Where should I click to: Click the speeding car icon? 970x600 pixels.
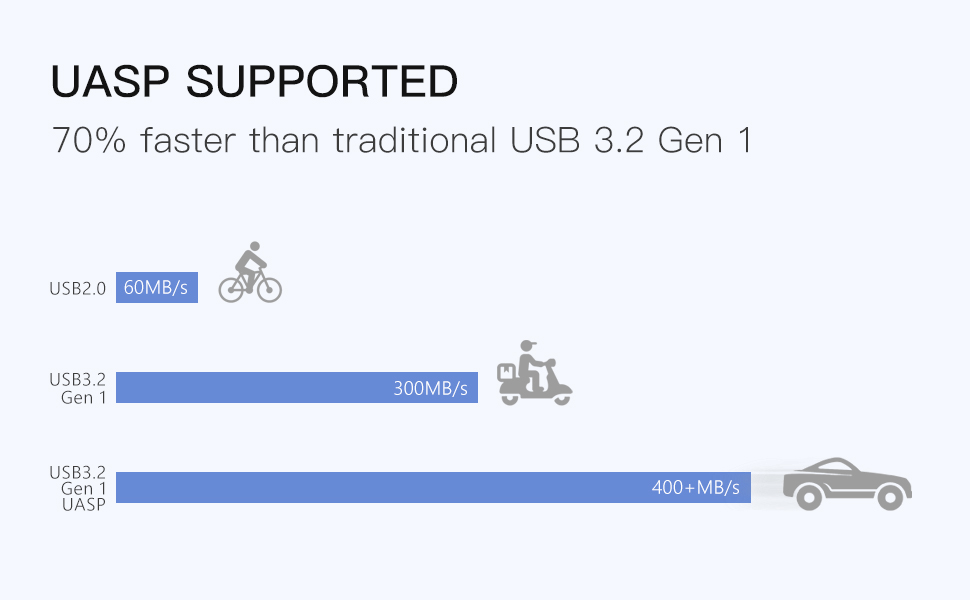tap(846, 484)
